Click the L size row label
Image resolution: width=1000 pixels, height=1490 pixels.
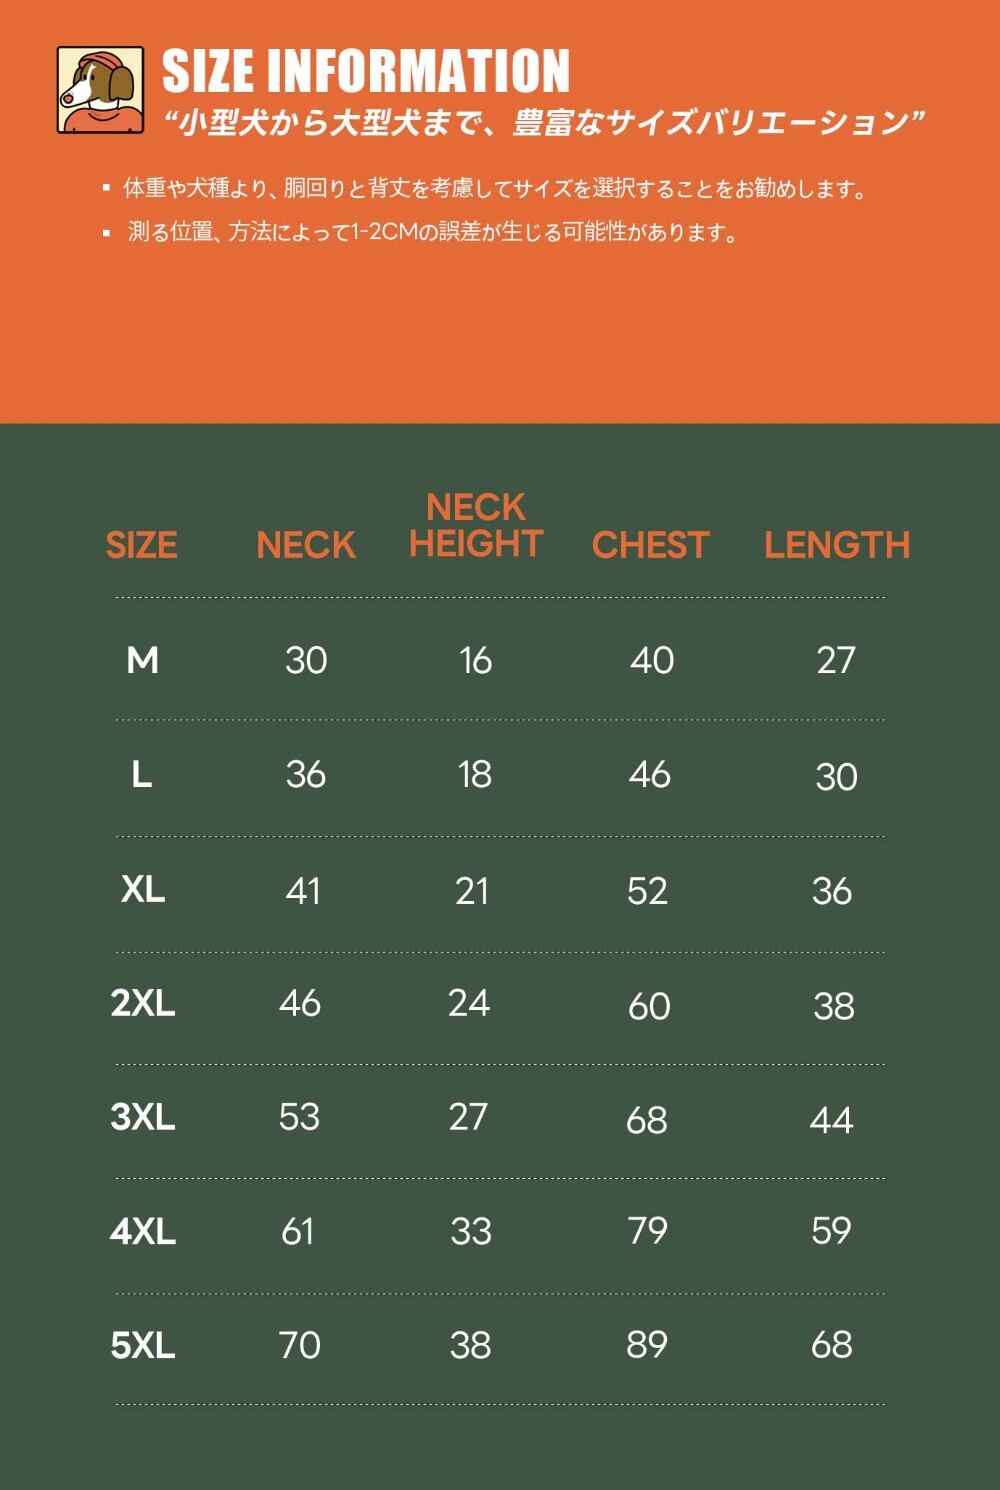tap(142, 774)
